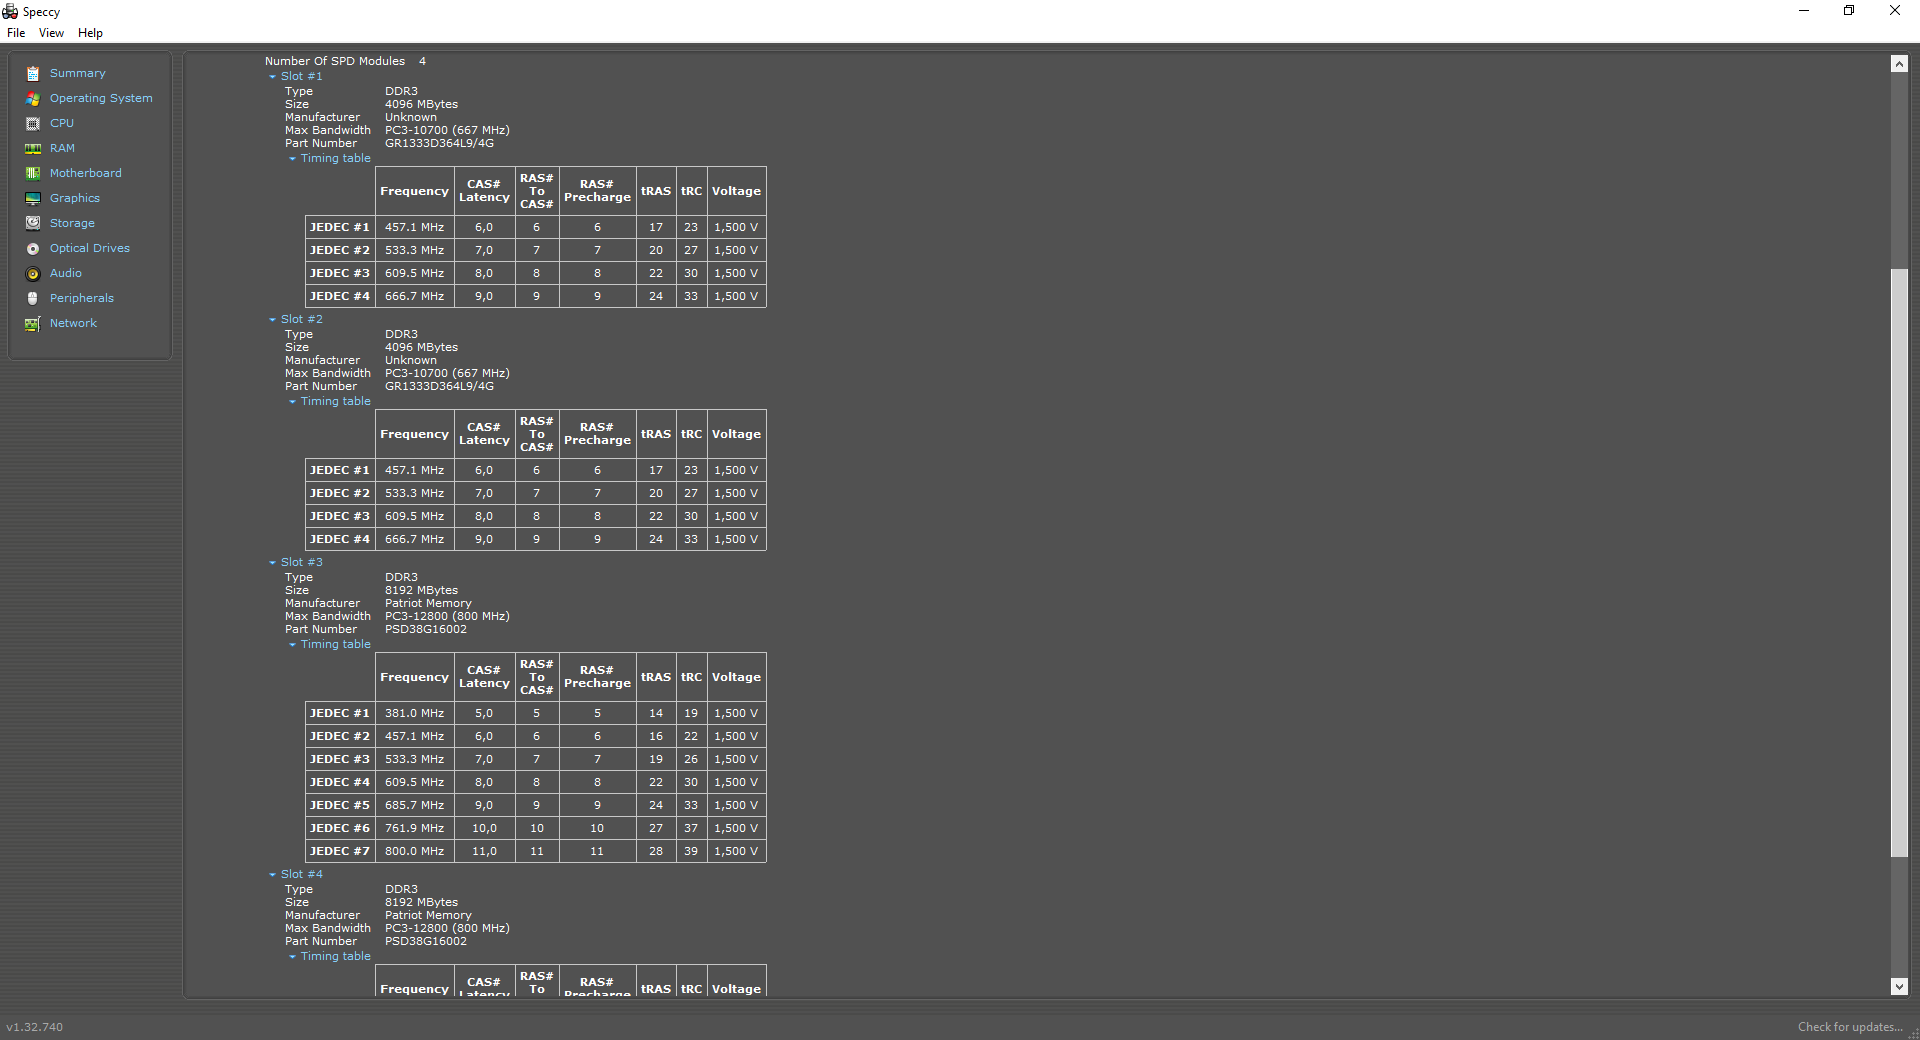Click the vertical scrollbar thumb
Image resolution: width=1920 pixels, height=1040 pixels.
[1899, 563]
